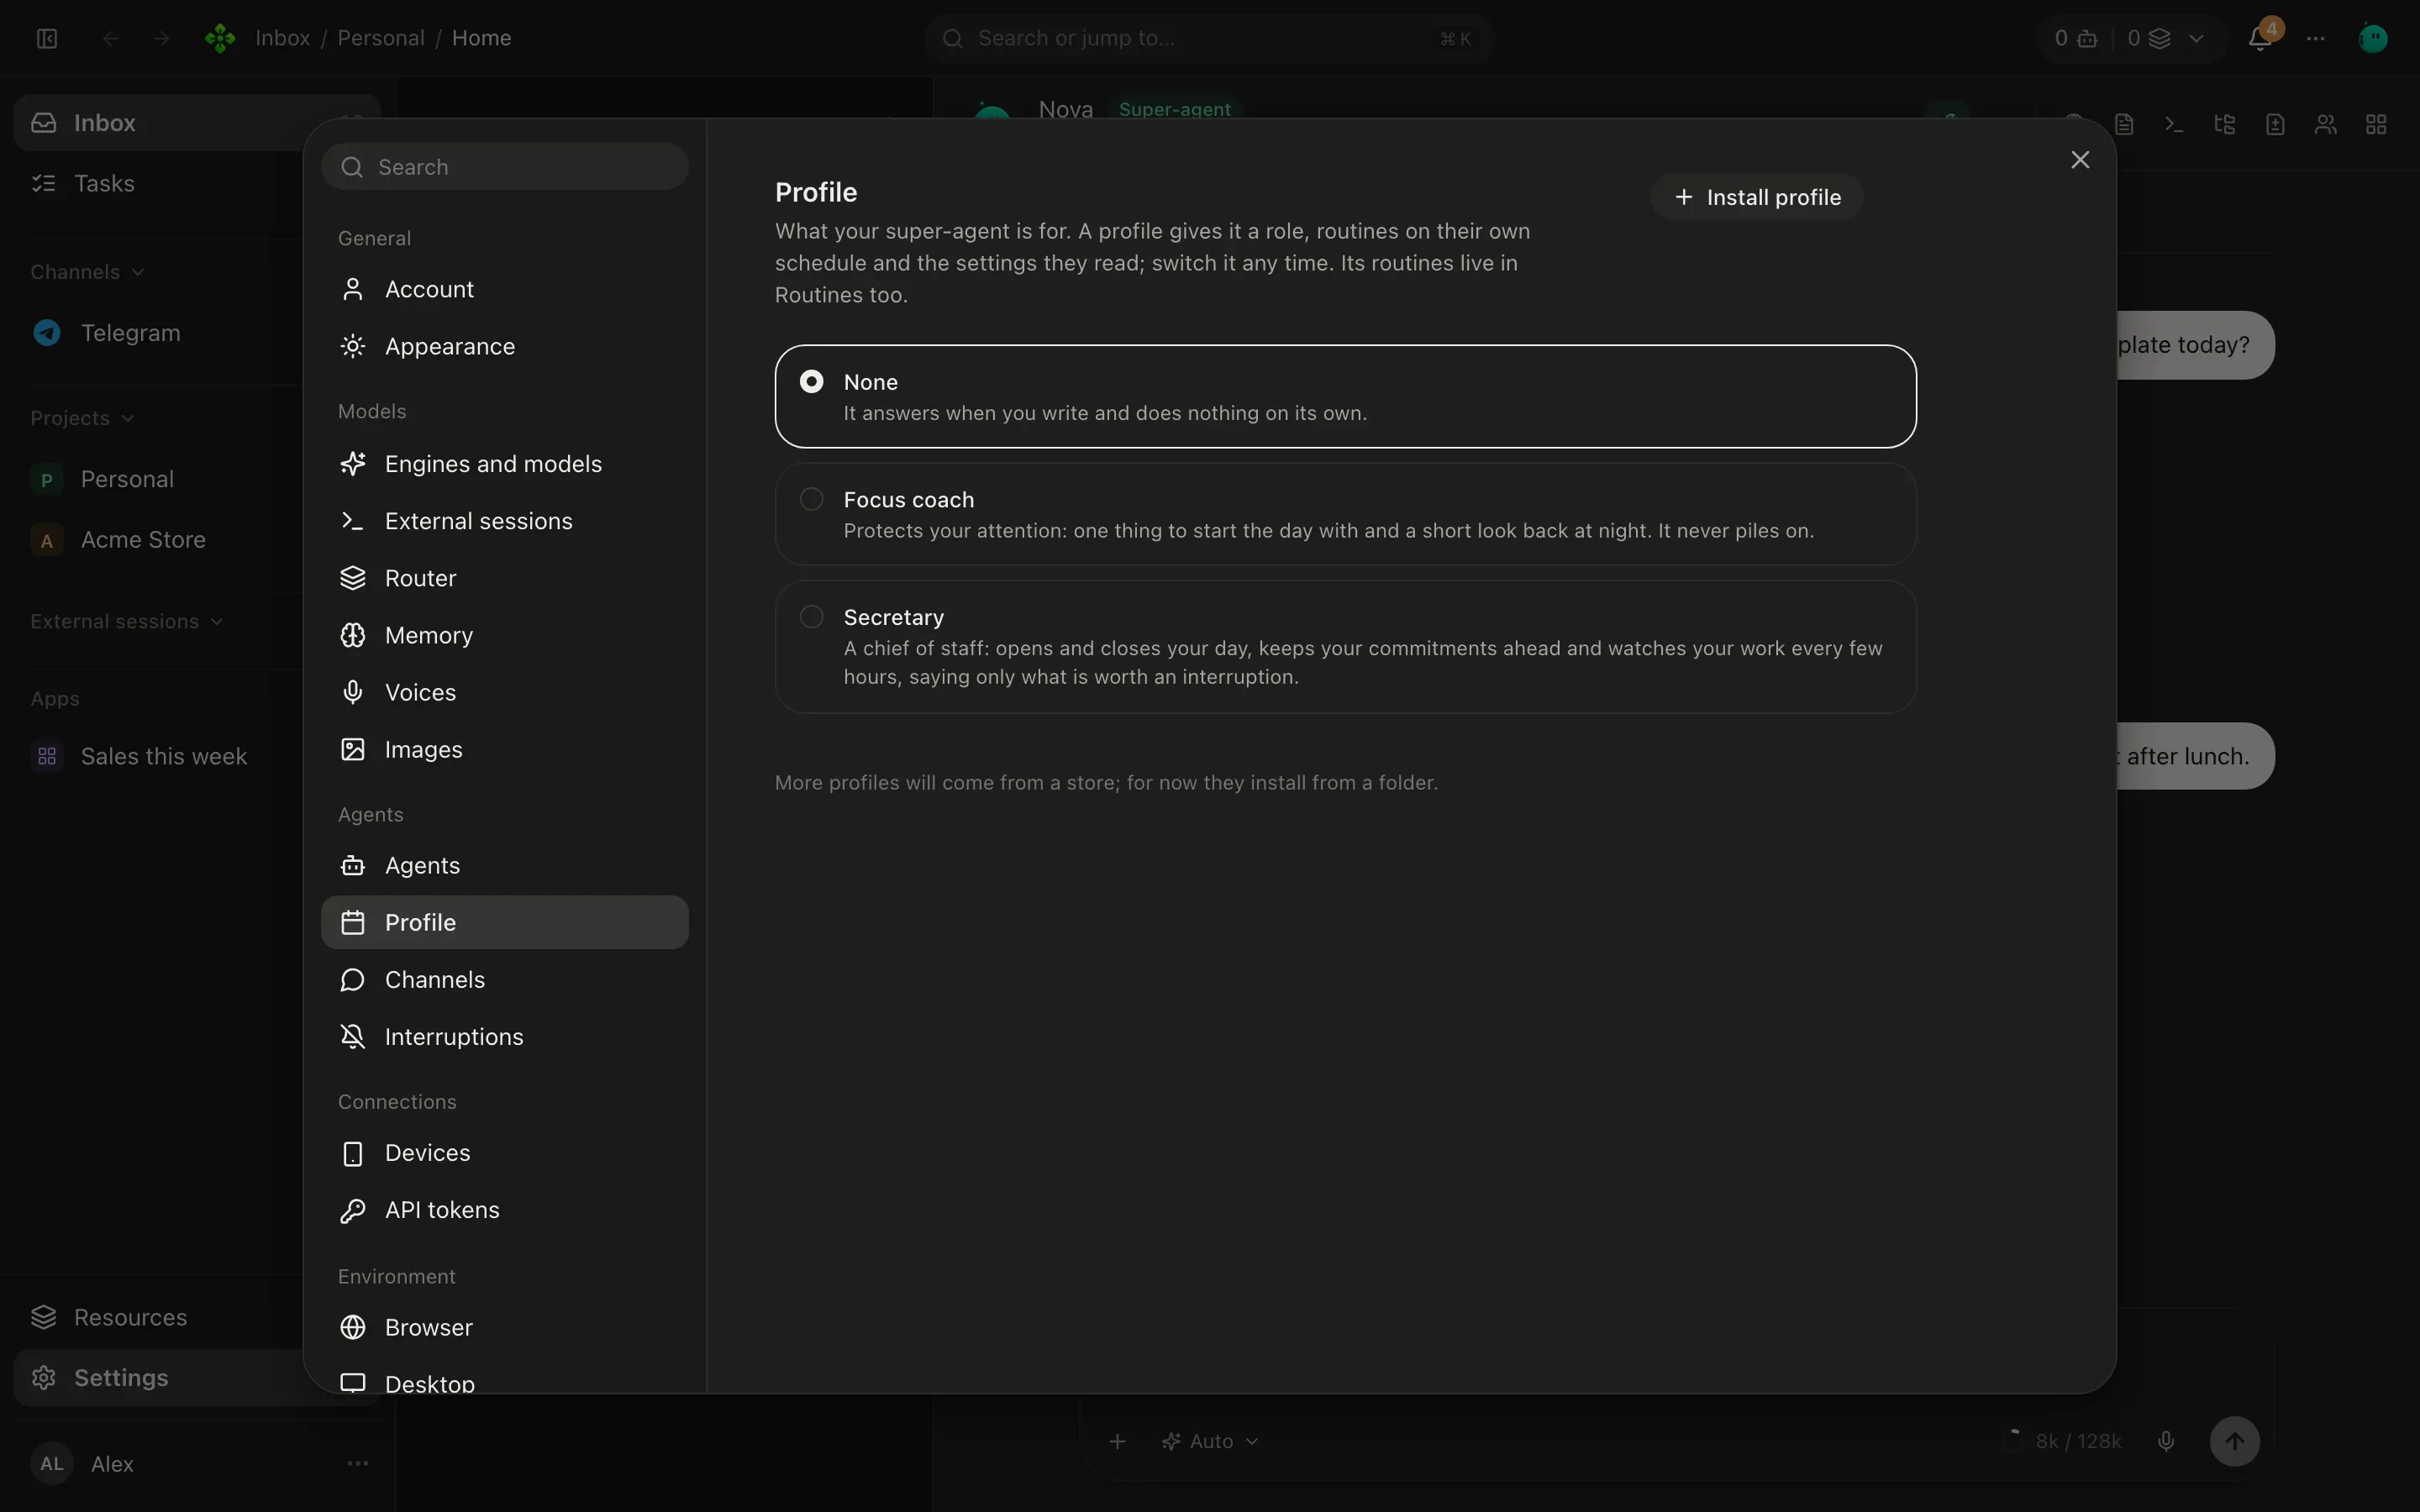The width and height of the screenshot is (2420, 1512).
Task: Open the notifications bell
Action: tap(2260, 38)
